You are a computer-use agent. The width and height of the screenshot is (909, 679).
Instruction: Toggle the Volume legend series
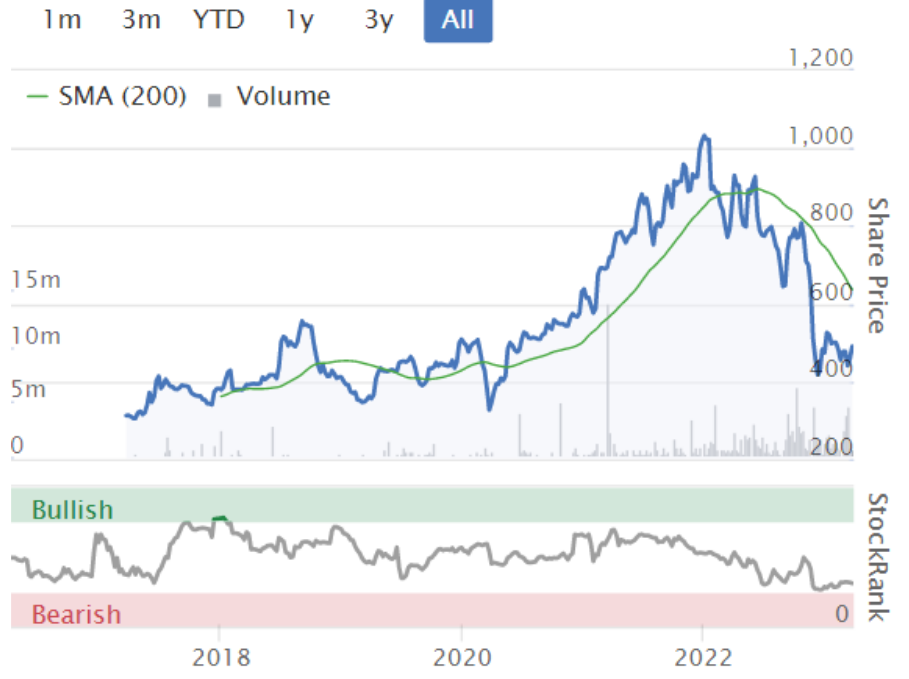coord(282,97)
